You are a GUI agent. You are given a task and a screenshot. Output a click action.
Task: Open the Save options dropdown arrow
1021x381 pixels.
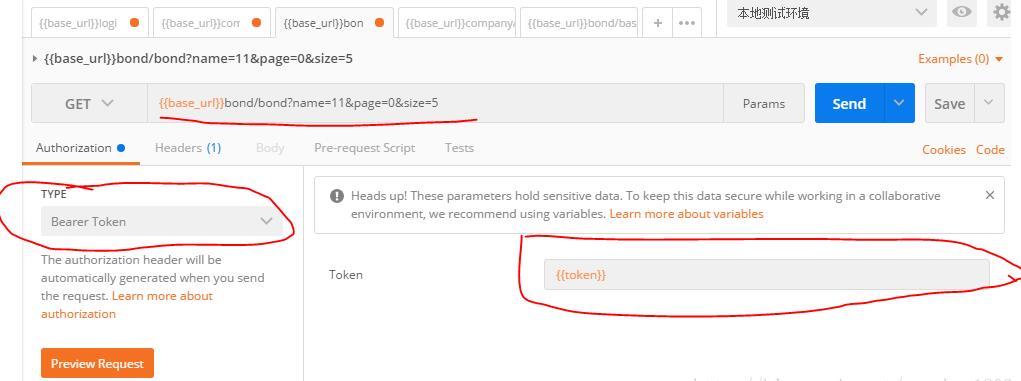point(989,103)
